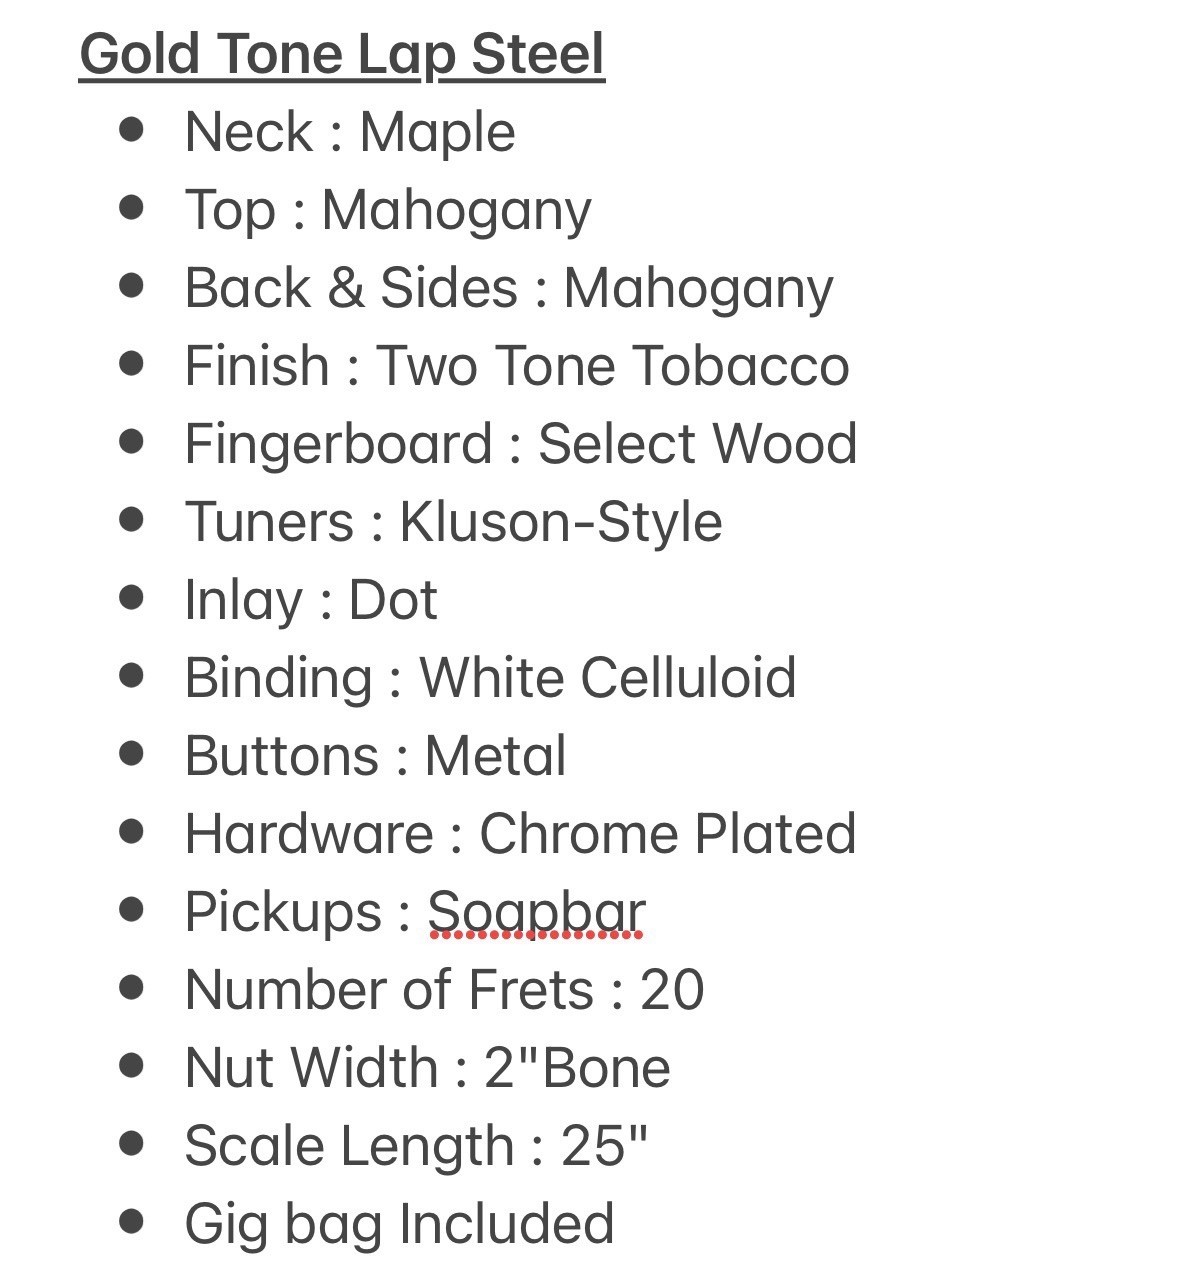This screenshot has height=1271, width=1179.
Task: Click the 'Hardware : Chrome Plated' line
Action: [x=521, y=834]
